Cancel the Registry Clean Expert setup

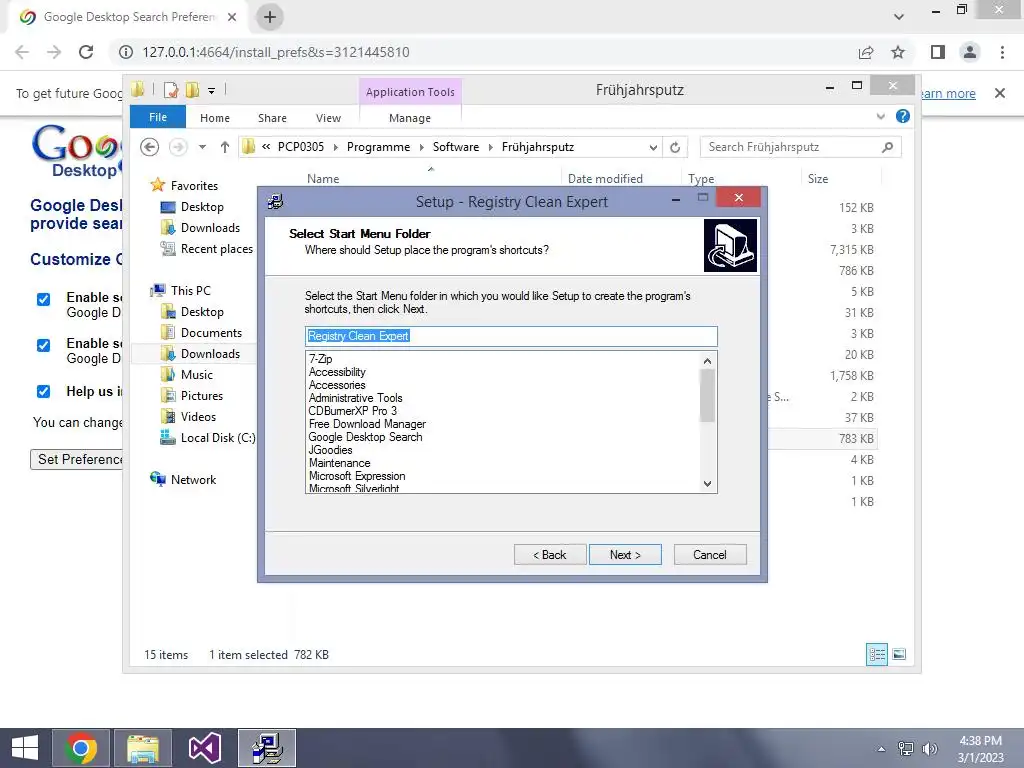pyautogui.click(x=710, y=554)
